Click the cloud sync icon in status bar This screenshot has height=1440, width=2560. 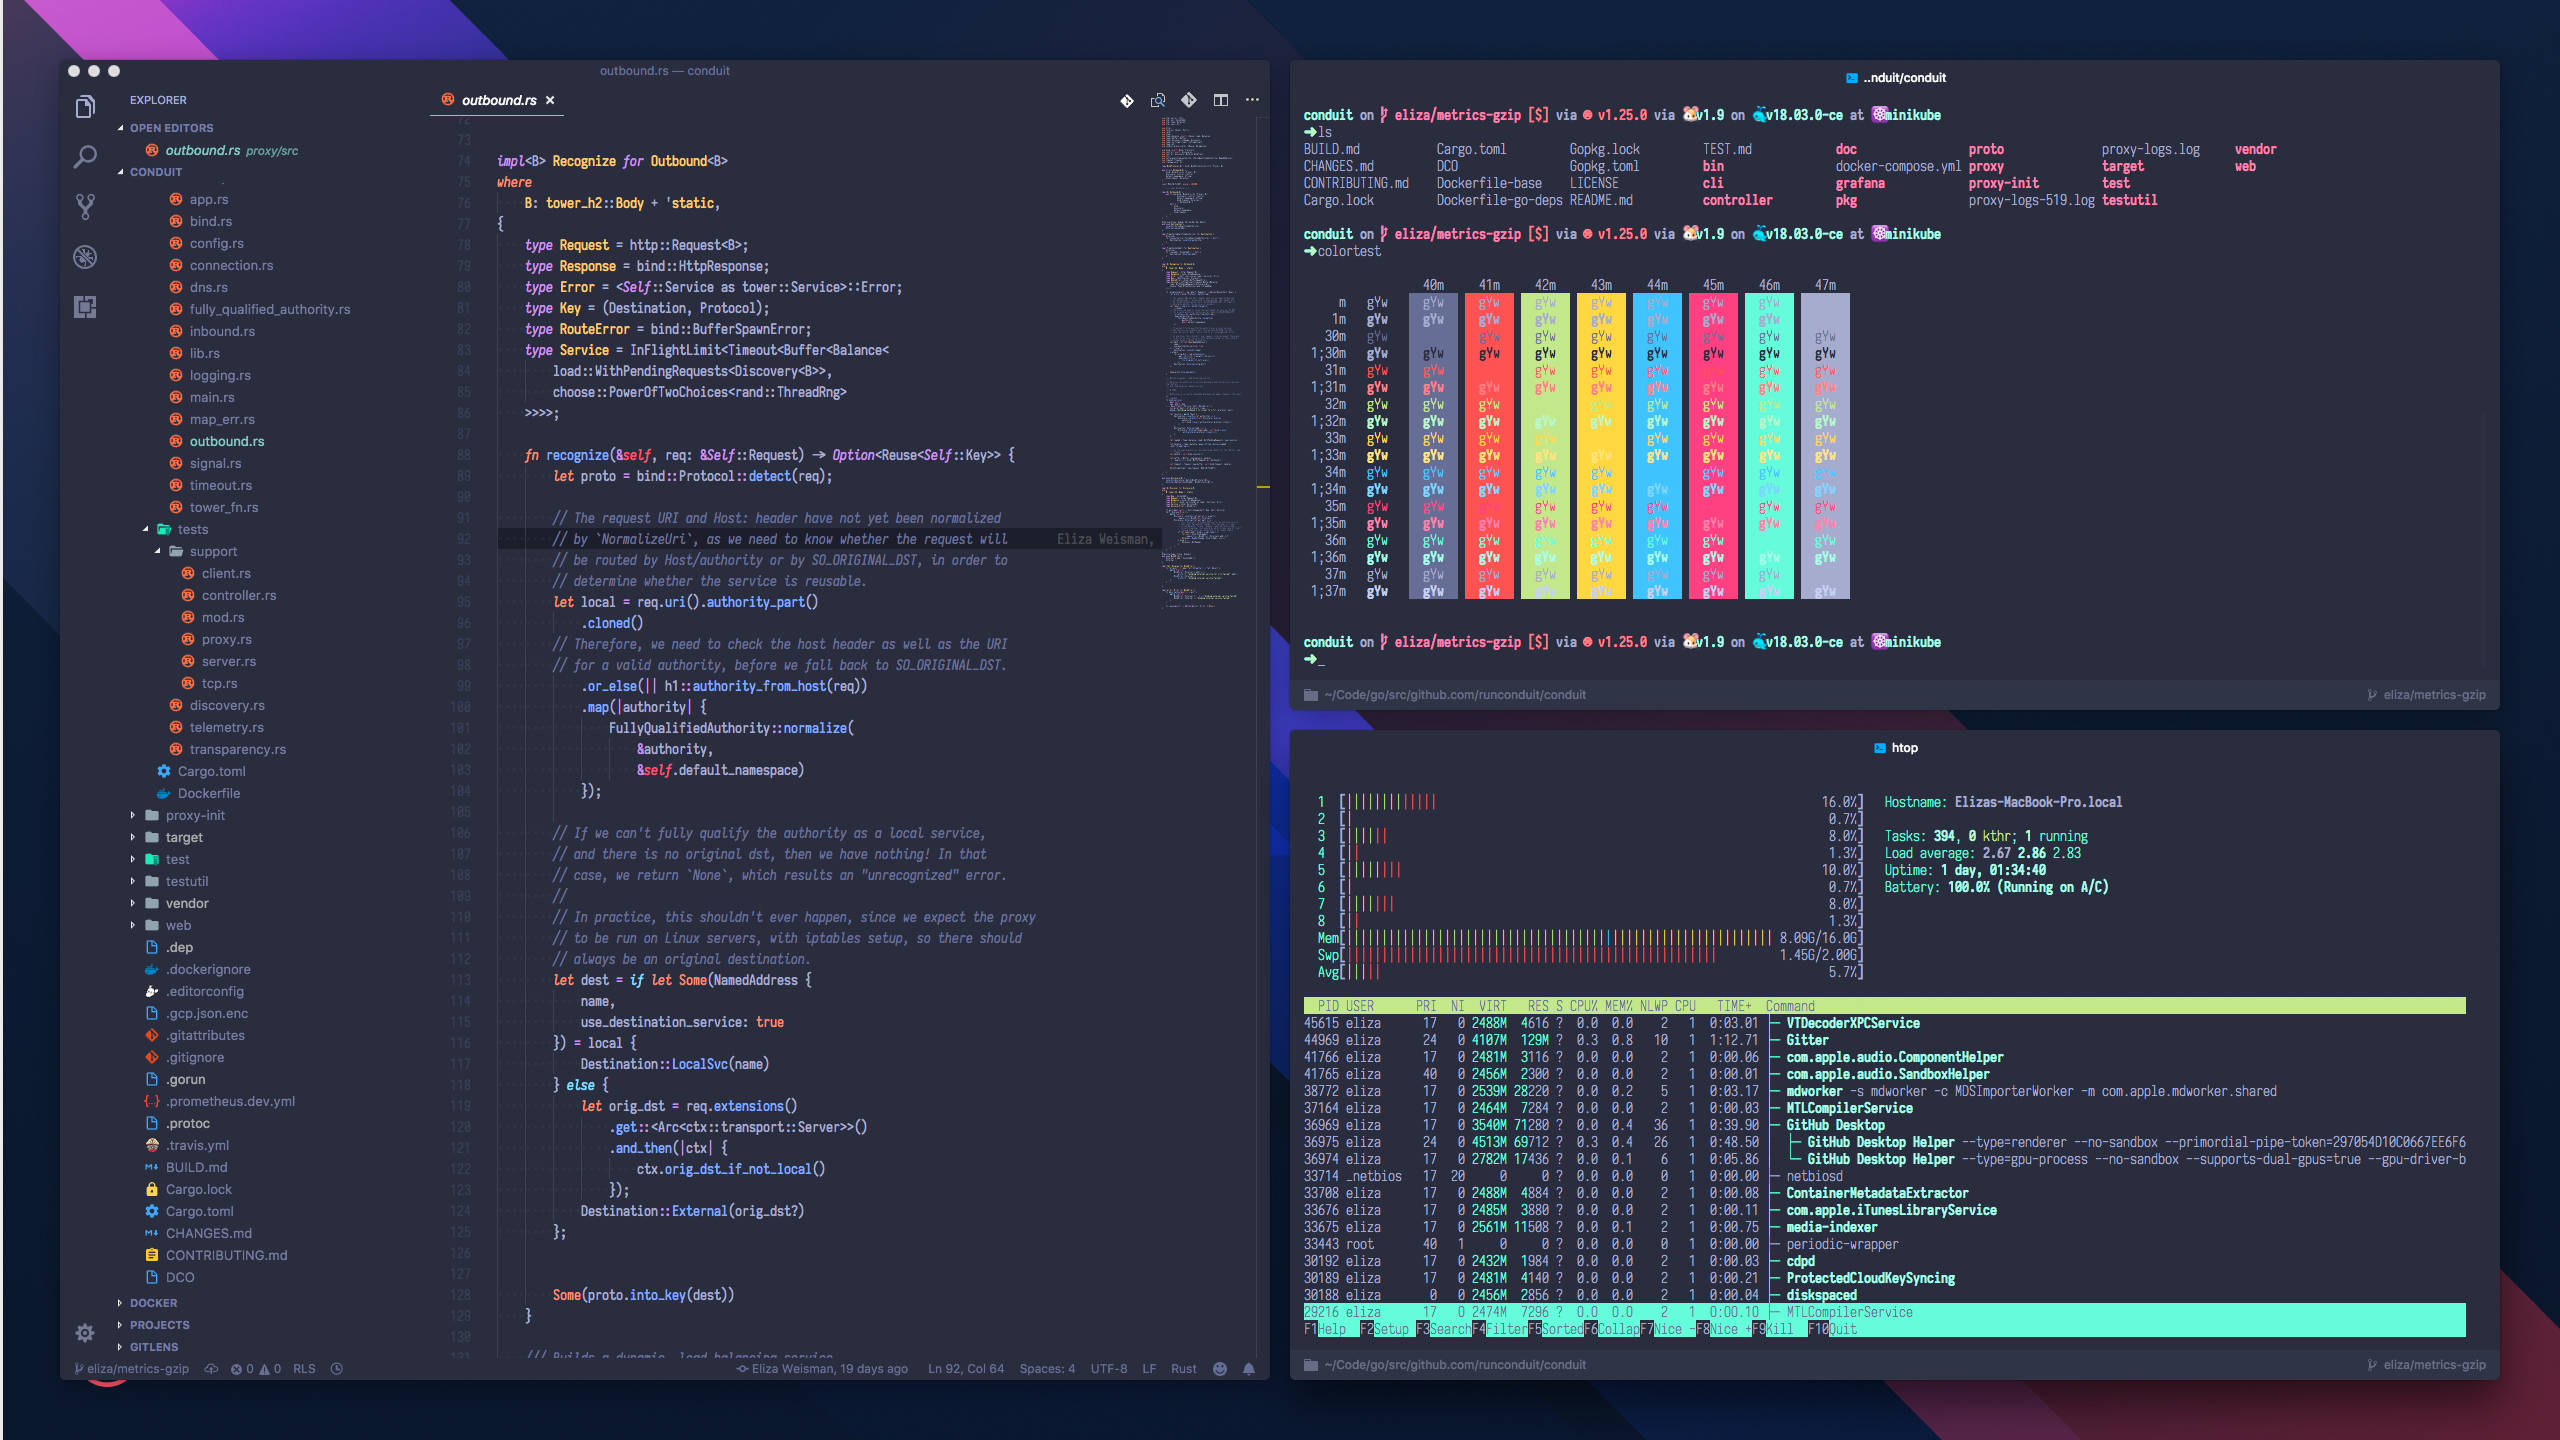211,1369
